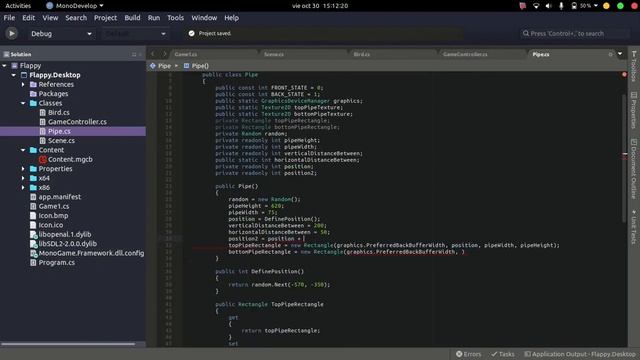Open the Document Outline side panel
640x360 pixels.
point(633,169)
